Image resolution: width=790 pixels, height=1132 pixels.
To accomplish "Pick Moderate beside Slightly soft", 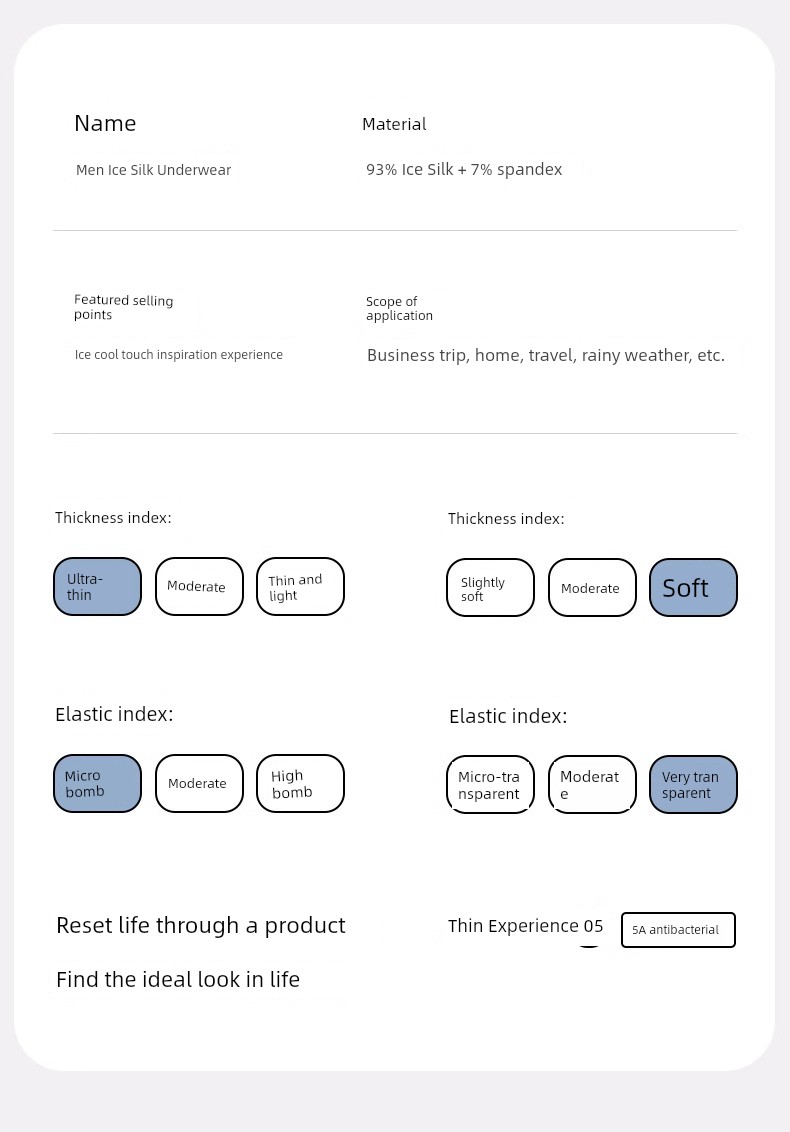I will [x=592, y=588].
